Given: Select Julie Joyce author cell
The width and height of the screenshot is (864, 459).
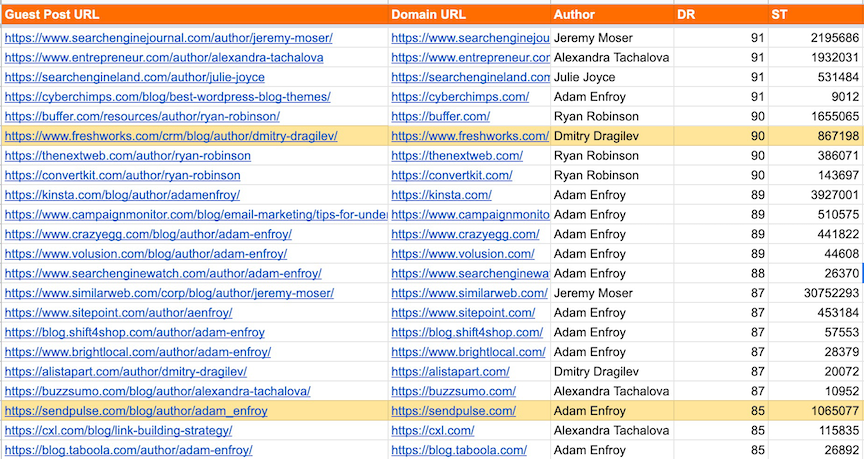Looking at the screenshot, I should (x=612, y=77).
